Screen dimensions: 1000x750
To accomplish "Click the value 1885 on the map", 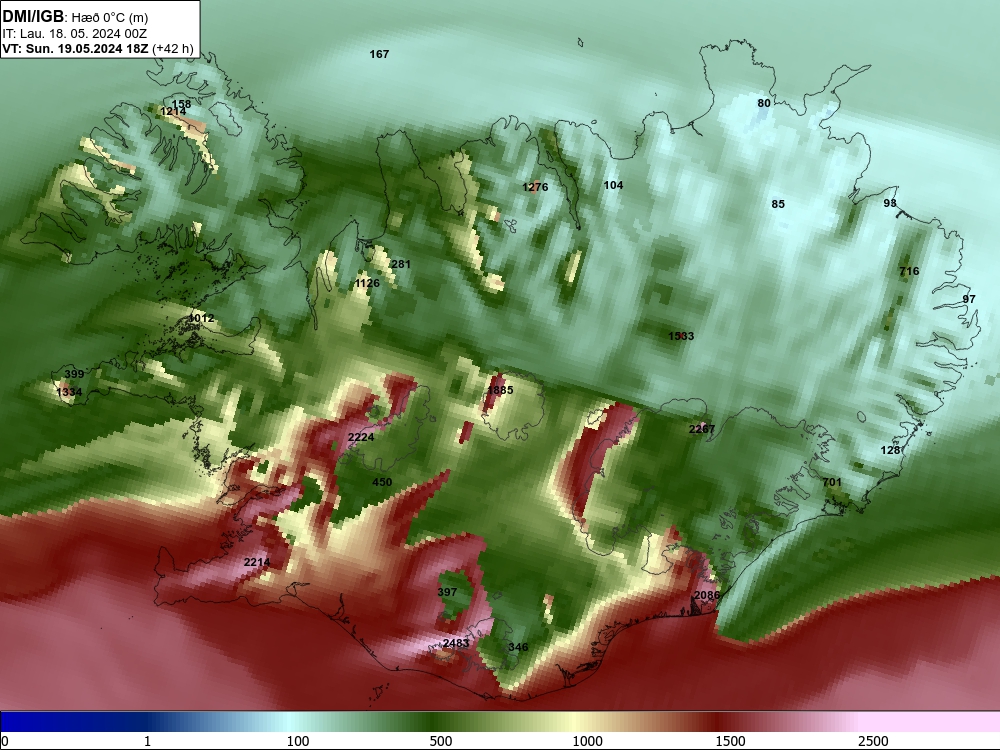I will [500, 390].
